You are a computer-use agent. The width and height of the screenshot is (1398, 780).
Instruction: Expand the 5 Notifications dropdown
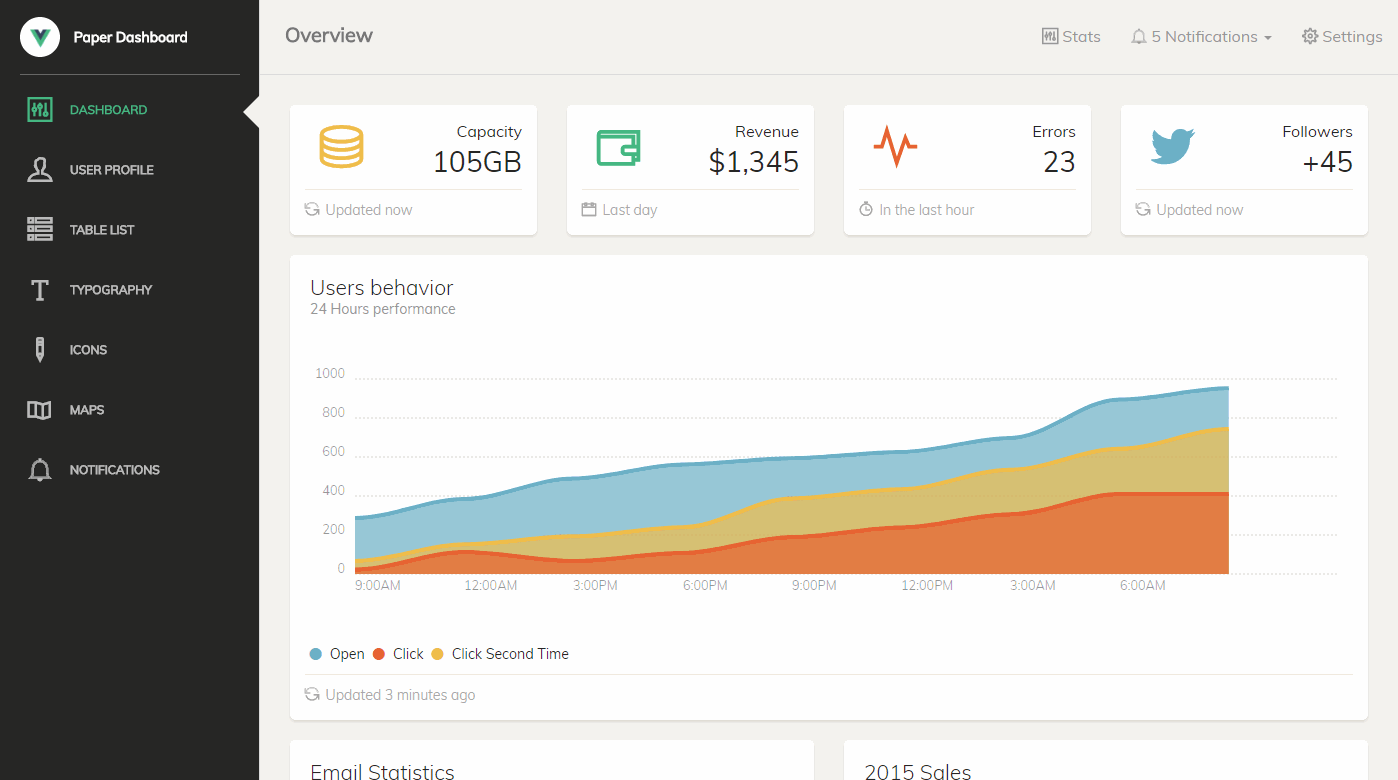1201,37
